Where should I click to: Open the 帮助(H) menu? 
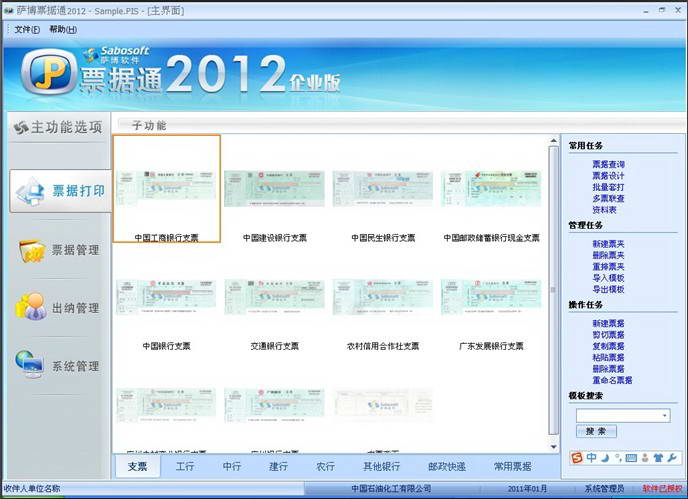tap(63, 29)
